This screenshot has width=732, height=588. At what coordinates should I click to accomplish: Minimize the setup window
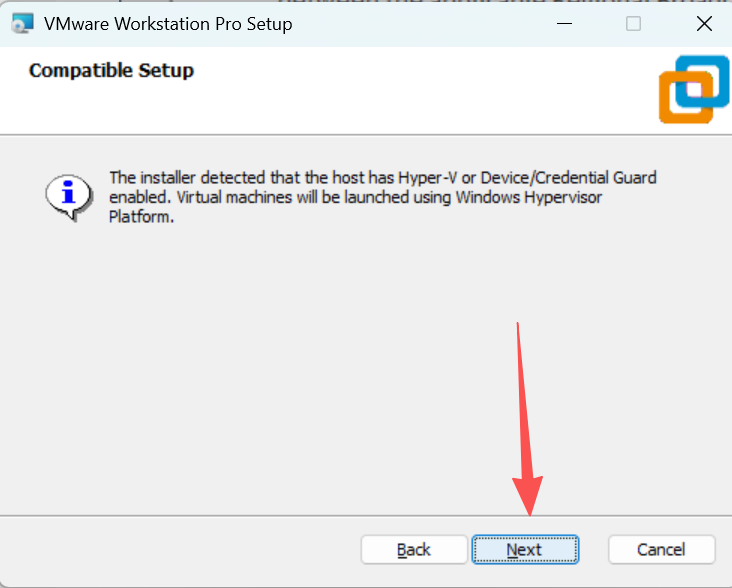564,24
